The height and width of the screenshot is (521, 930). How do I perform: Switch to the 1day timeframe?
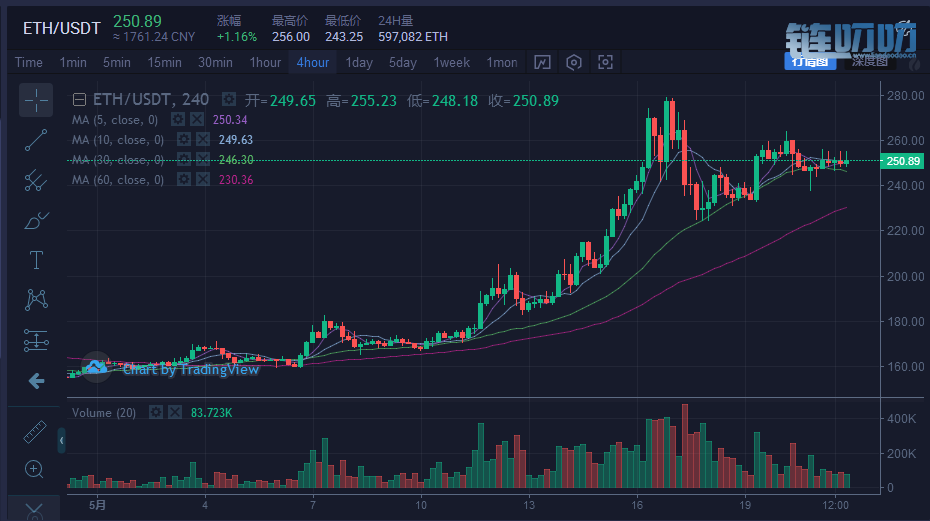point(359,62)
